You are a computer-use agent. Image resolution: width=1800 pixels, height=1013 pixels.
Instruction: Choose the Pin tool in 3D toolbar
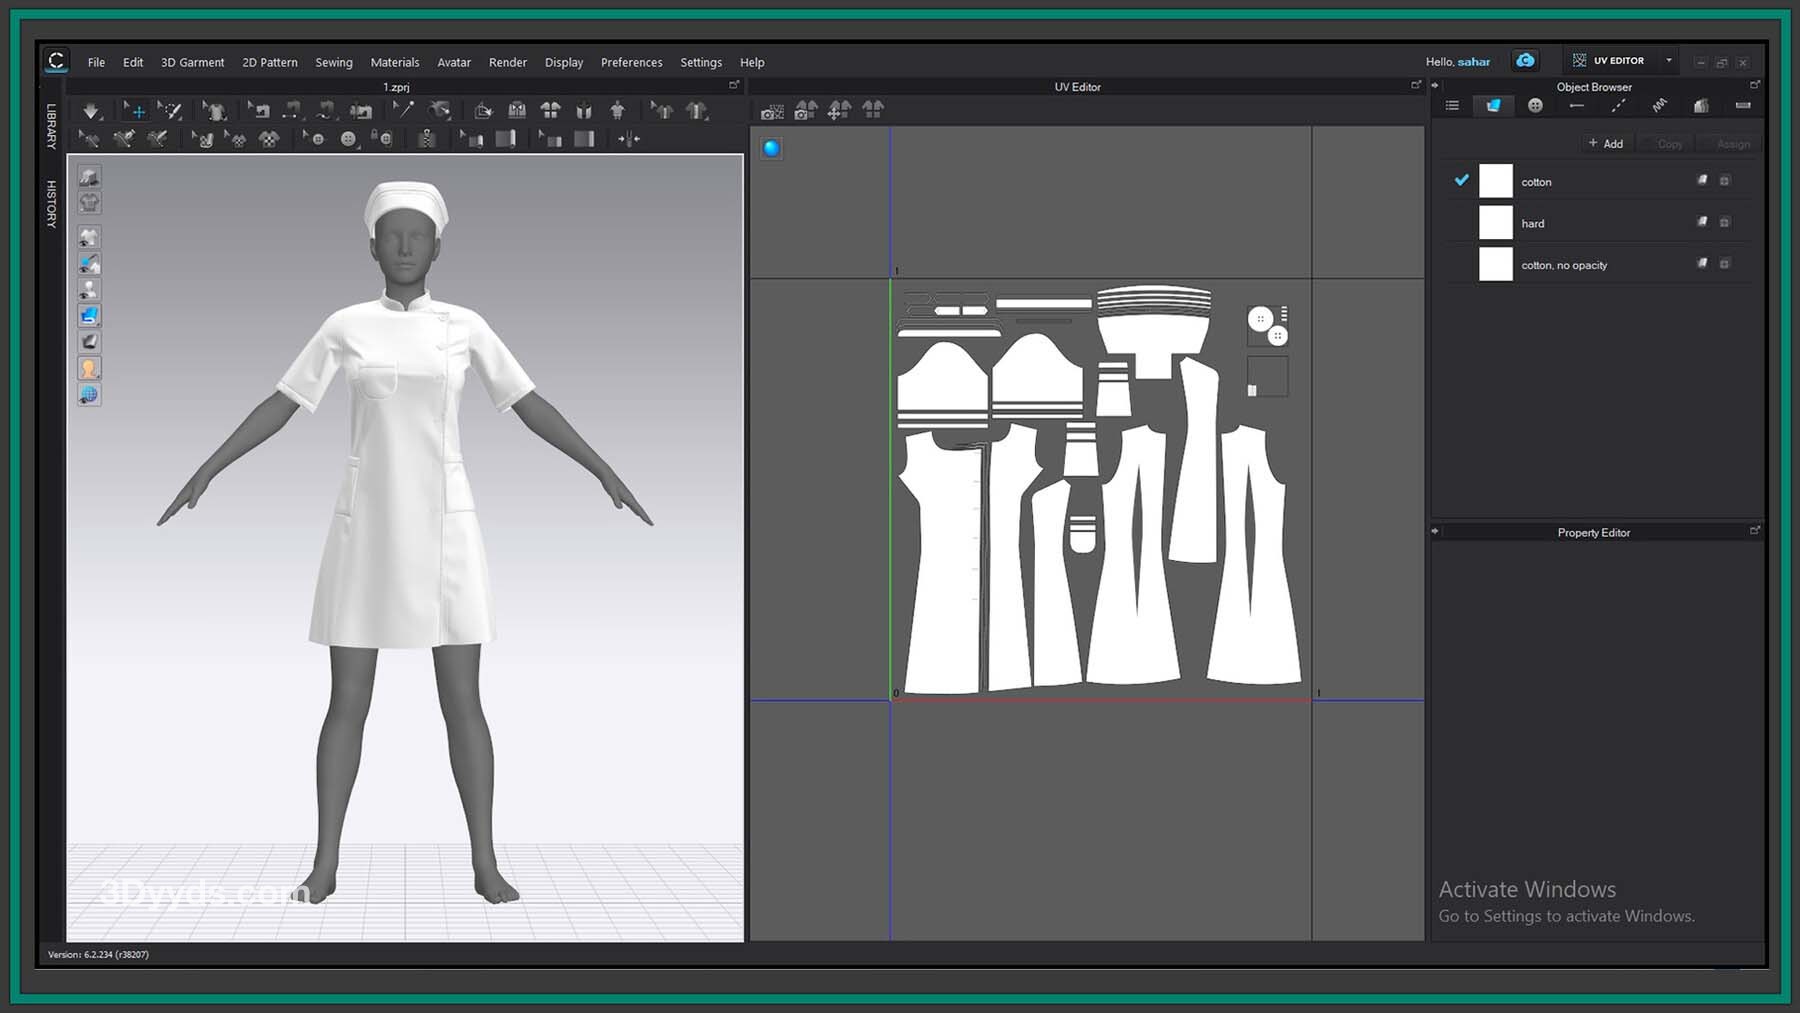403,110
